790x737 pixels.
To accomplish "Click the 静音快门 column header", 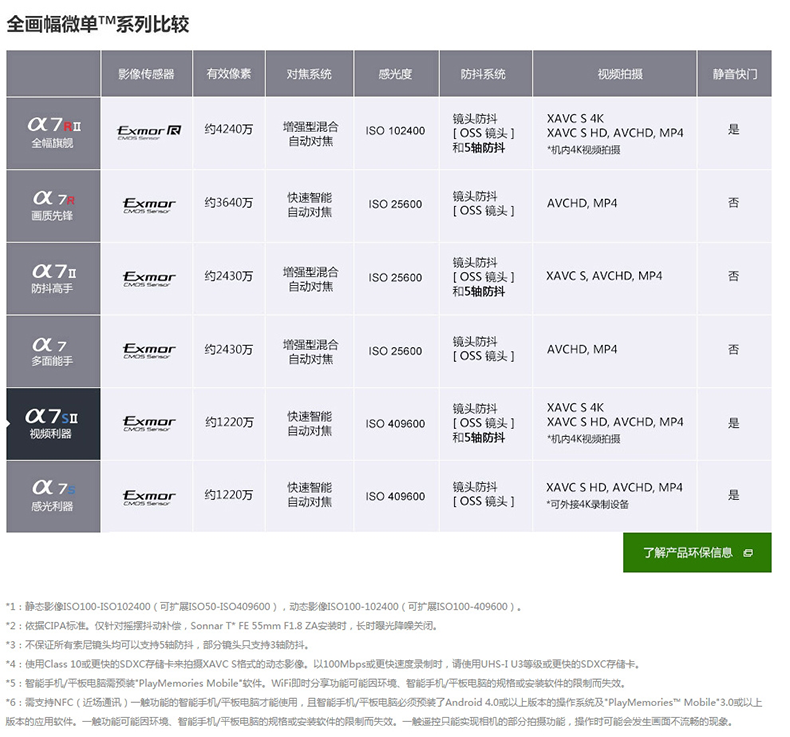I will coord(735,74).
